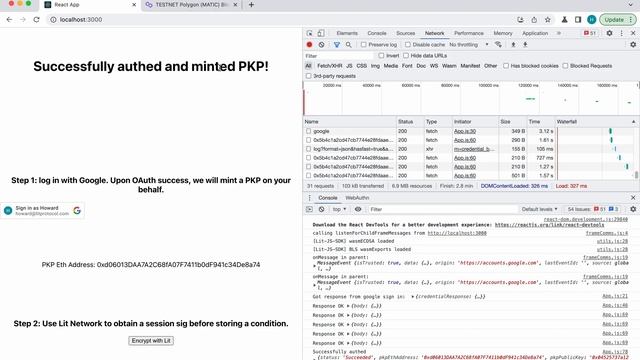Select checkbox for log?format=json request row
640x360 pixels.
pos(309,149)
